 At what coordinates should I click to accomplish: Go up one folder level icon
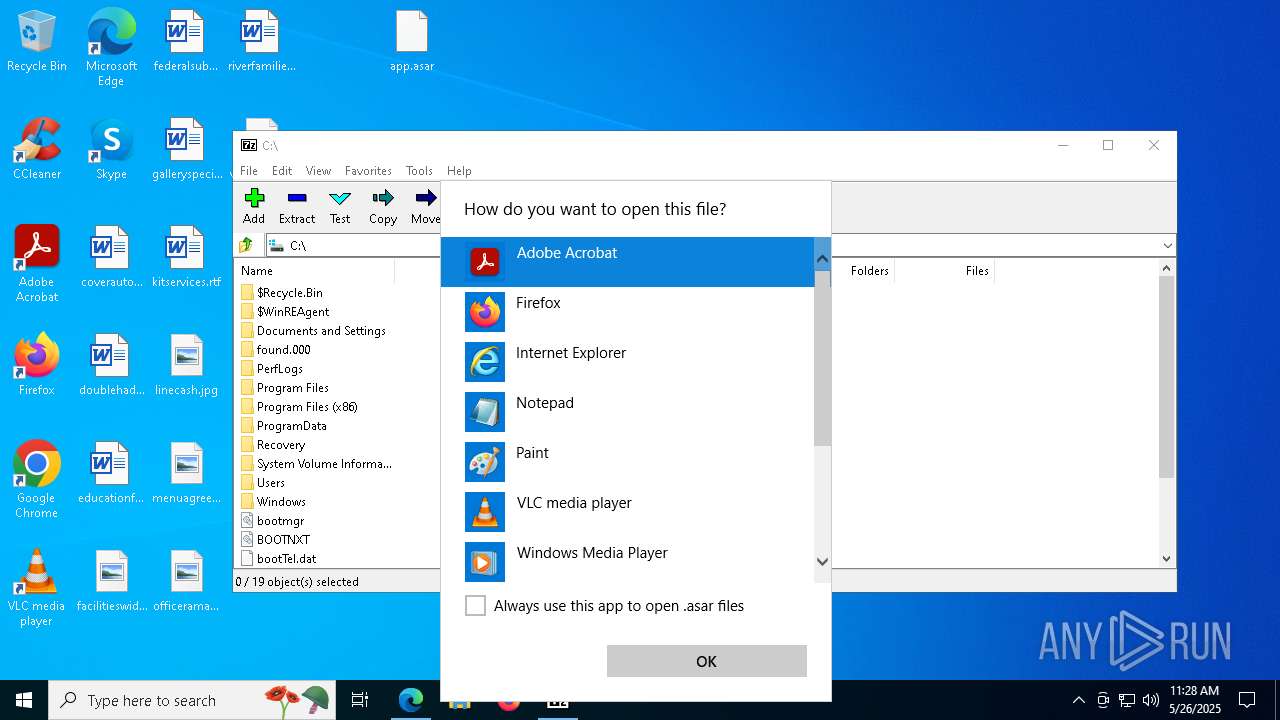247,245
